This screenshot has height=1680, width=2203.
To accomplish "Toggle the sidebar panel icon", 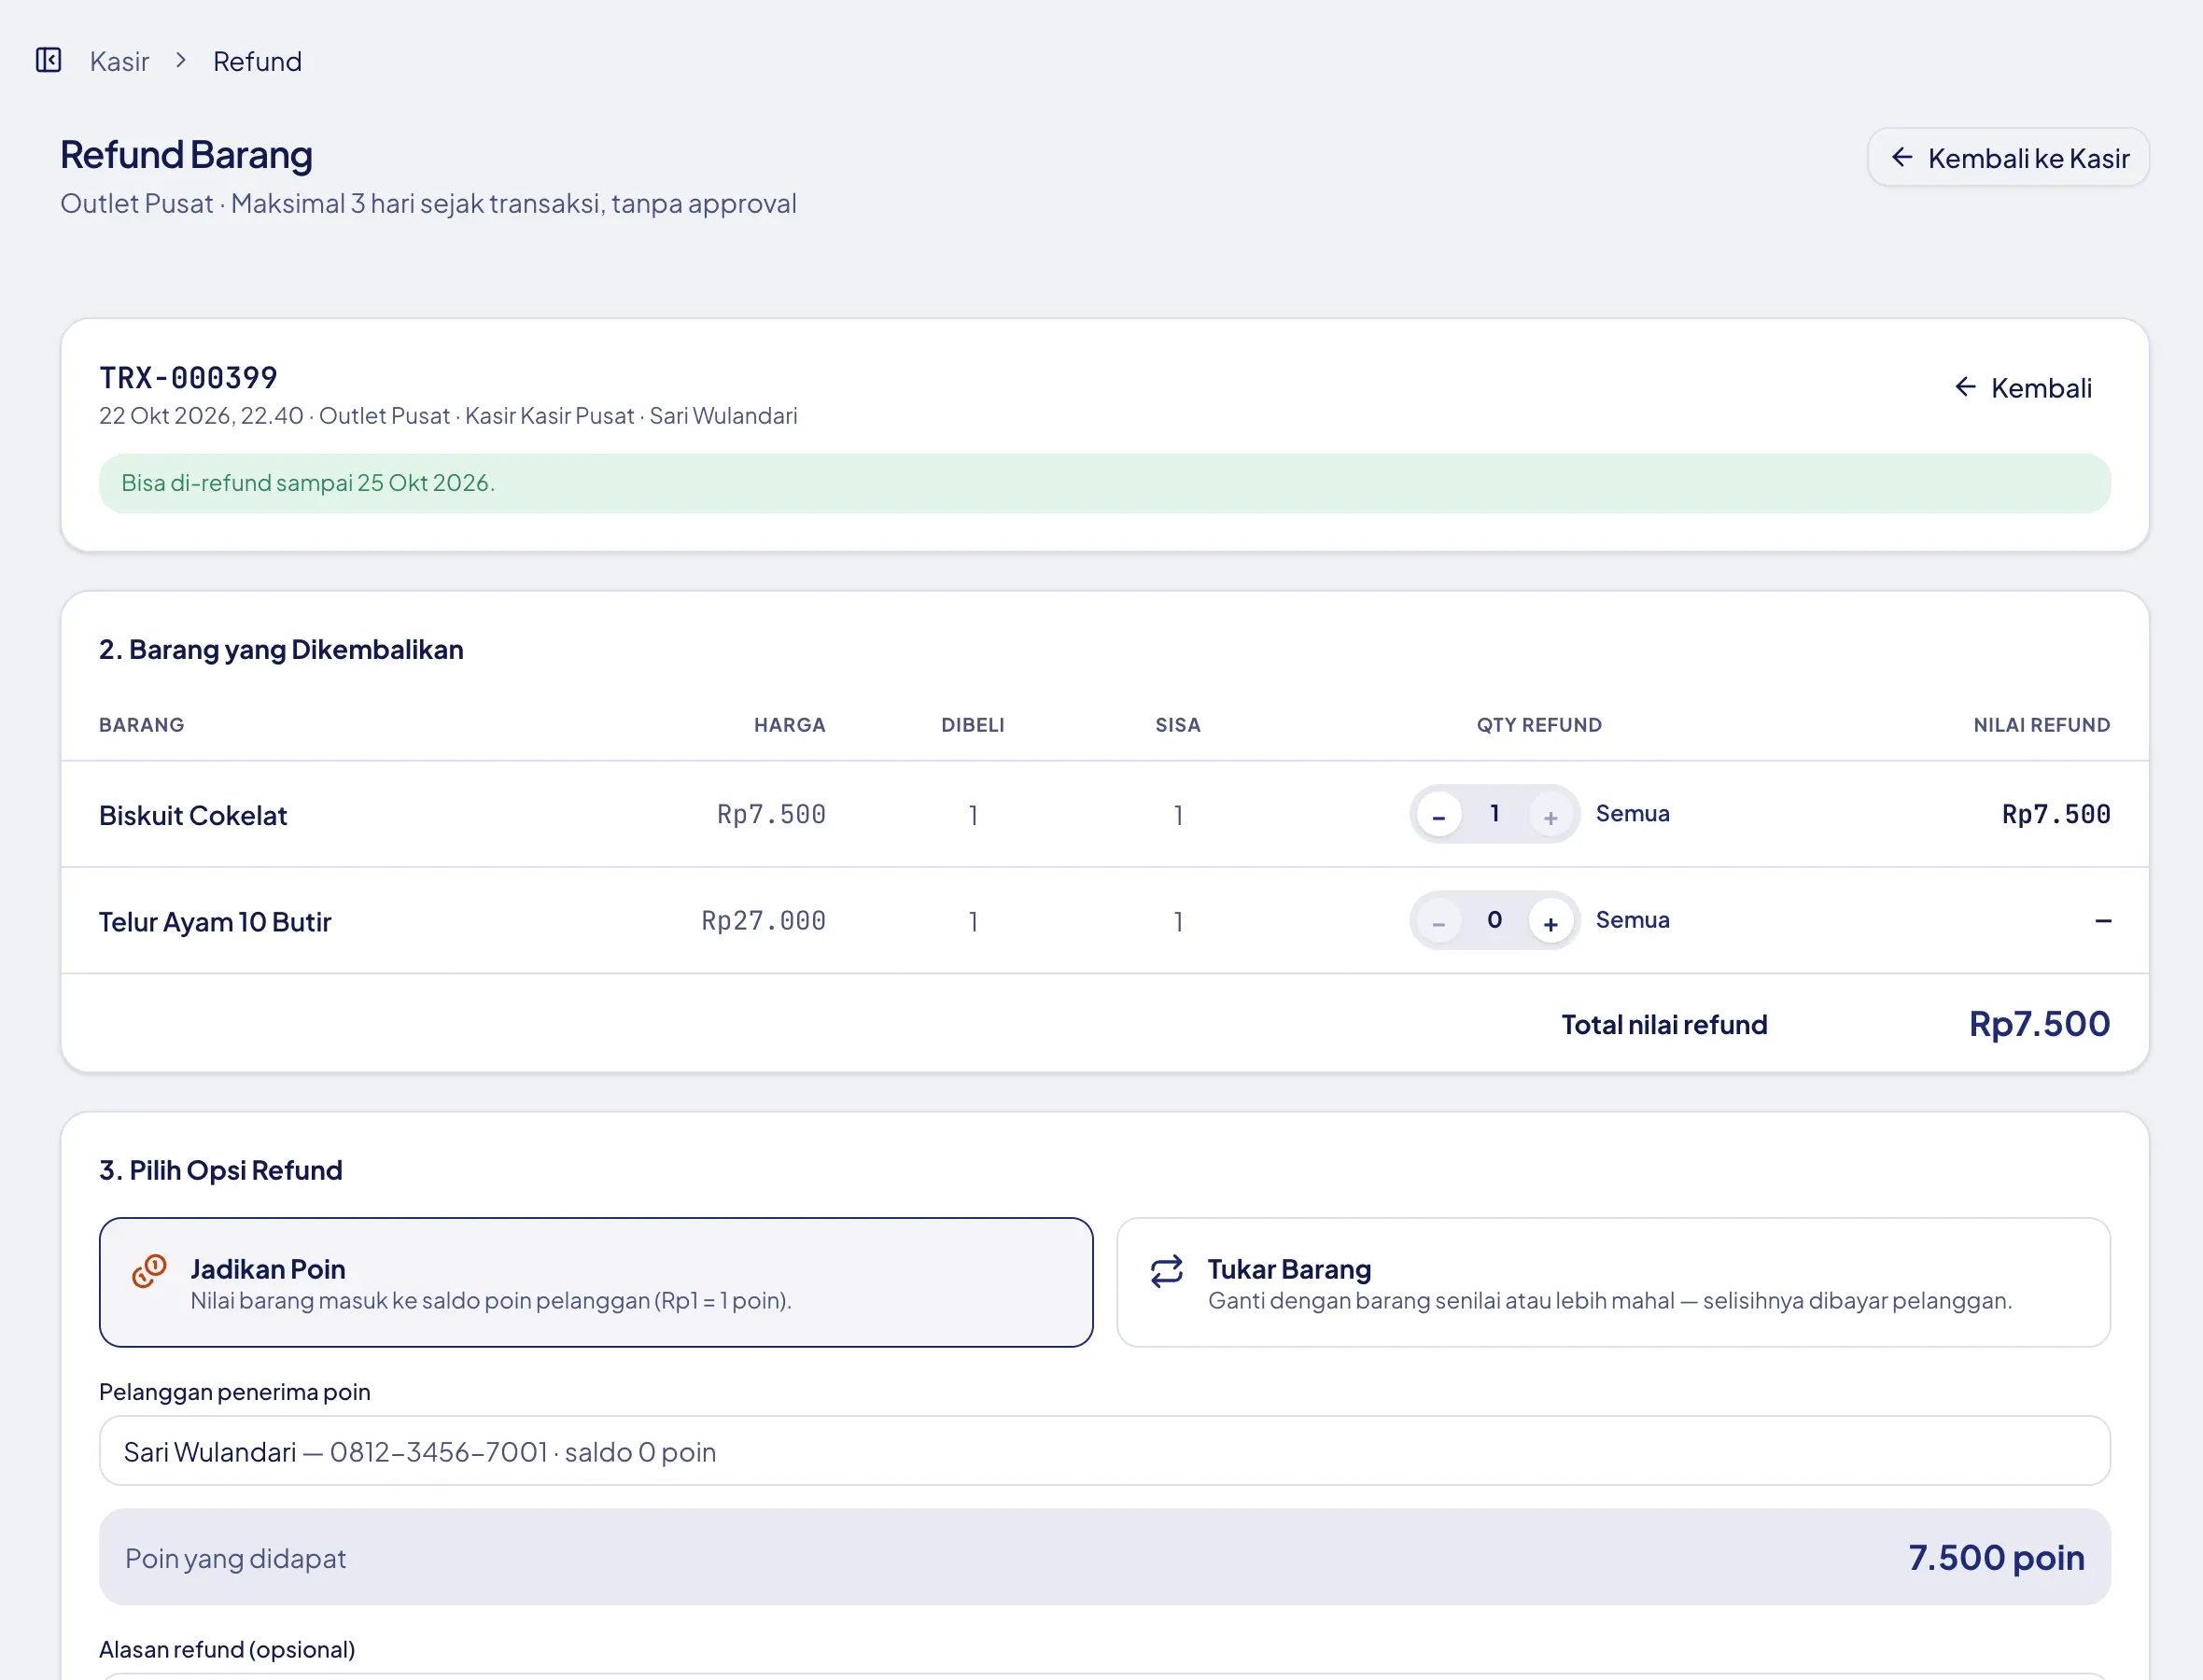I will pos(48,61).
